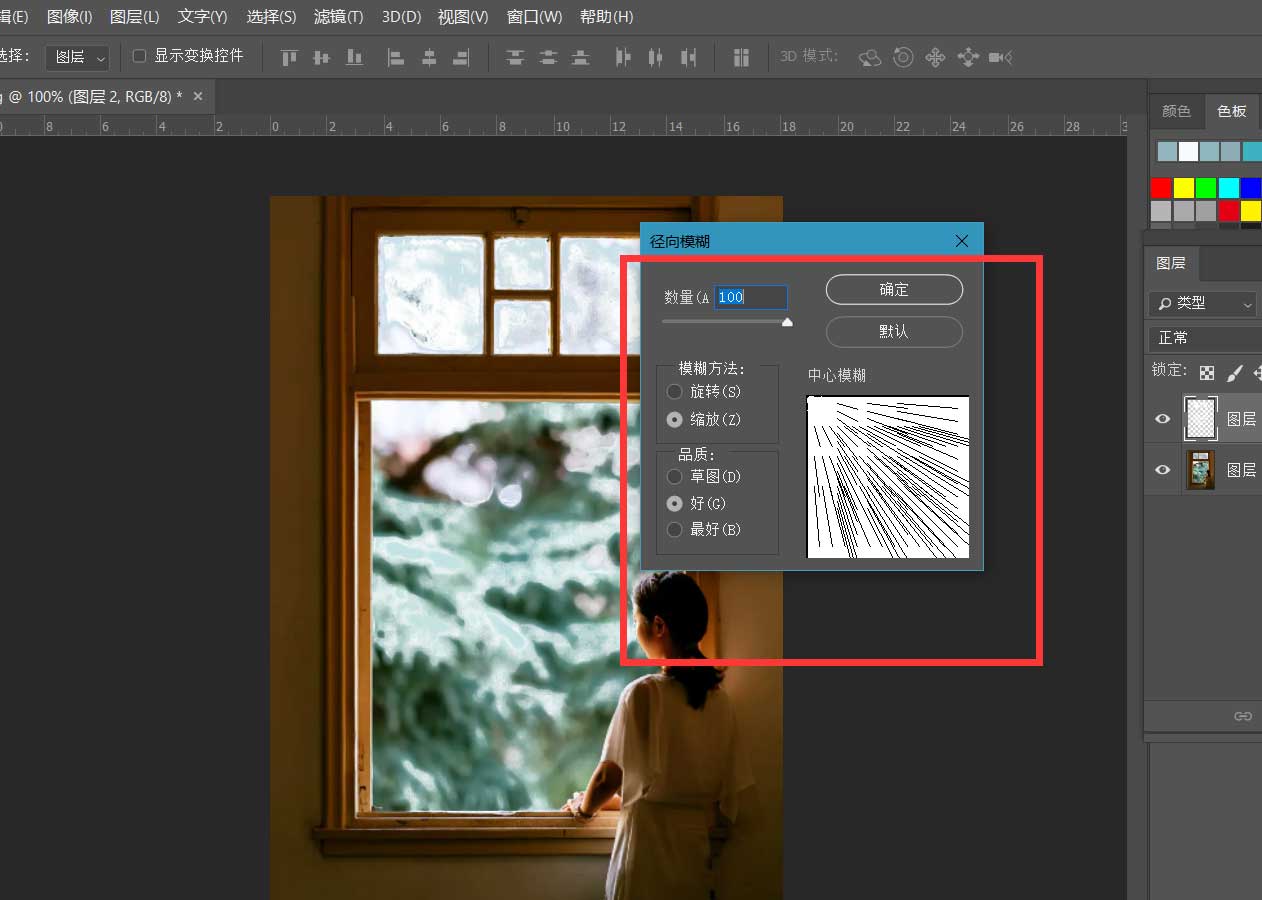
Task: Click the 中心模糊 blur center preview
Action: [x=888, y=477]
